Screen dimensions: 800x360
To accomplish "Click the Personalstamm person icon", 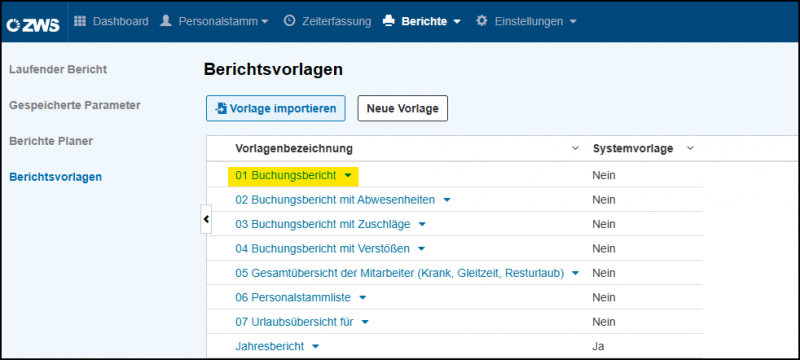I will pos(166,21).
